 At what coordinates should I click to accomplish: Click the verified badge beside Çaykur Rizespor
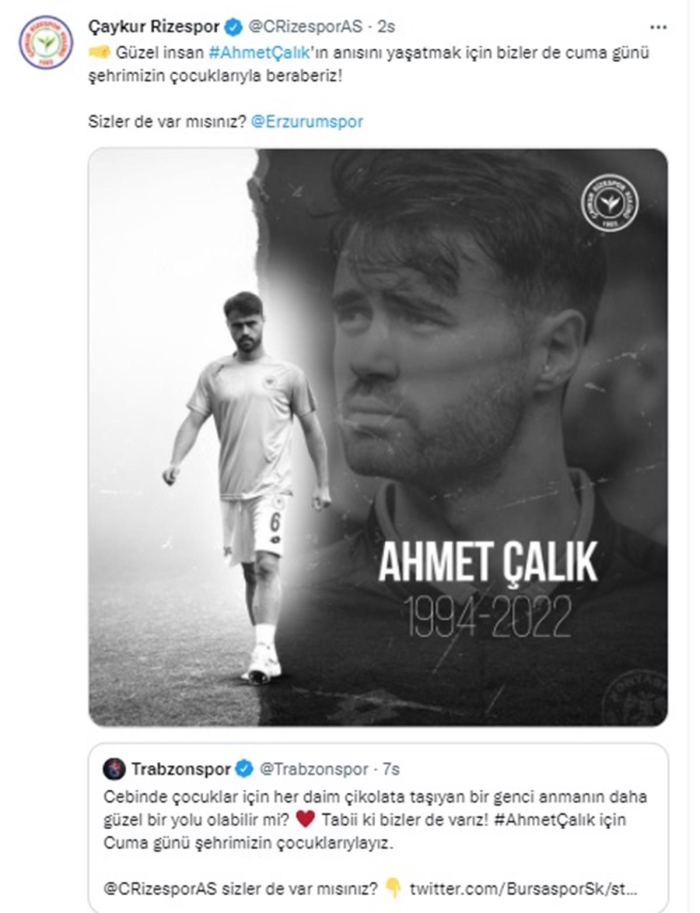click(226, 27)
